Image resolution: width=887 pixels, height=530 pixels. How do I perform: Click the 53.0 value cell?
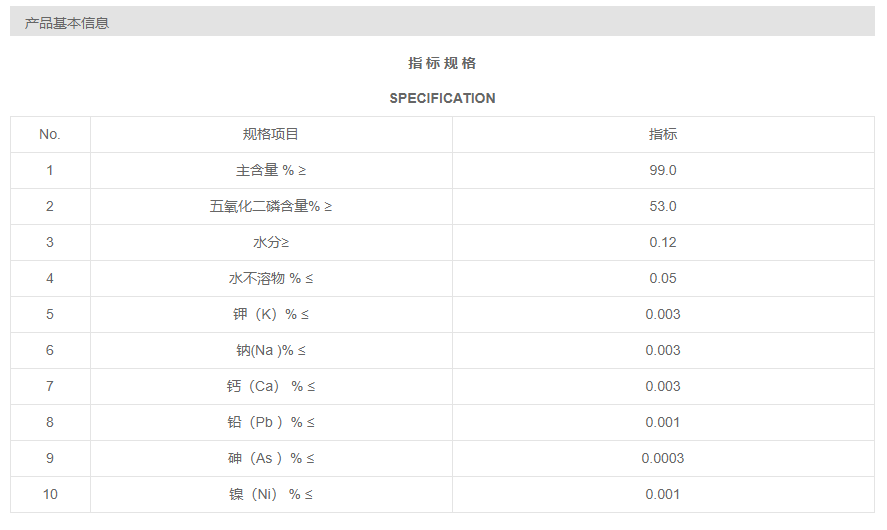click(x=663, y=206)
